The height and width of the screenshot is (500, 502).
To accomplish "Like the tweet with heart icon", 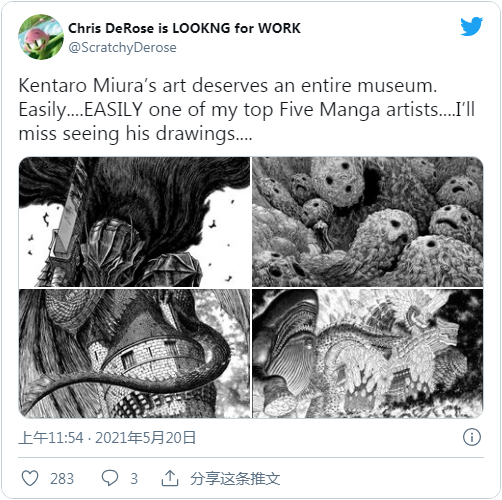I will pos(30,478).
